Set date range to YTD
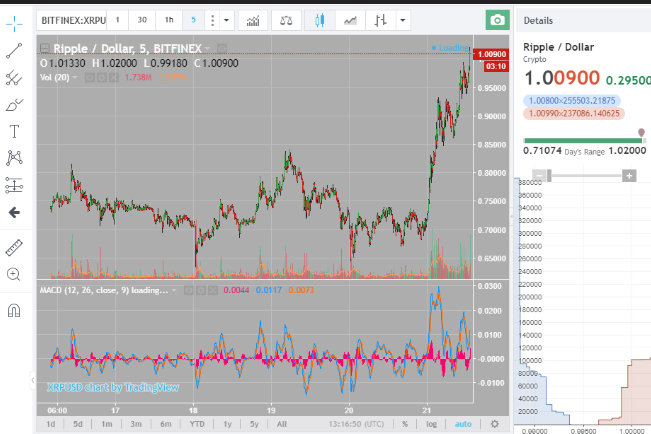The width and height of the screenshot is (651, 434). 197,424
